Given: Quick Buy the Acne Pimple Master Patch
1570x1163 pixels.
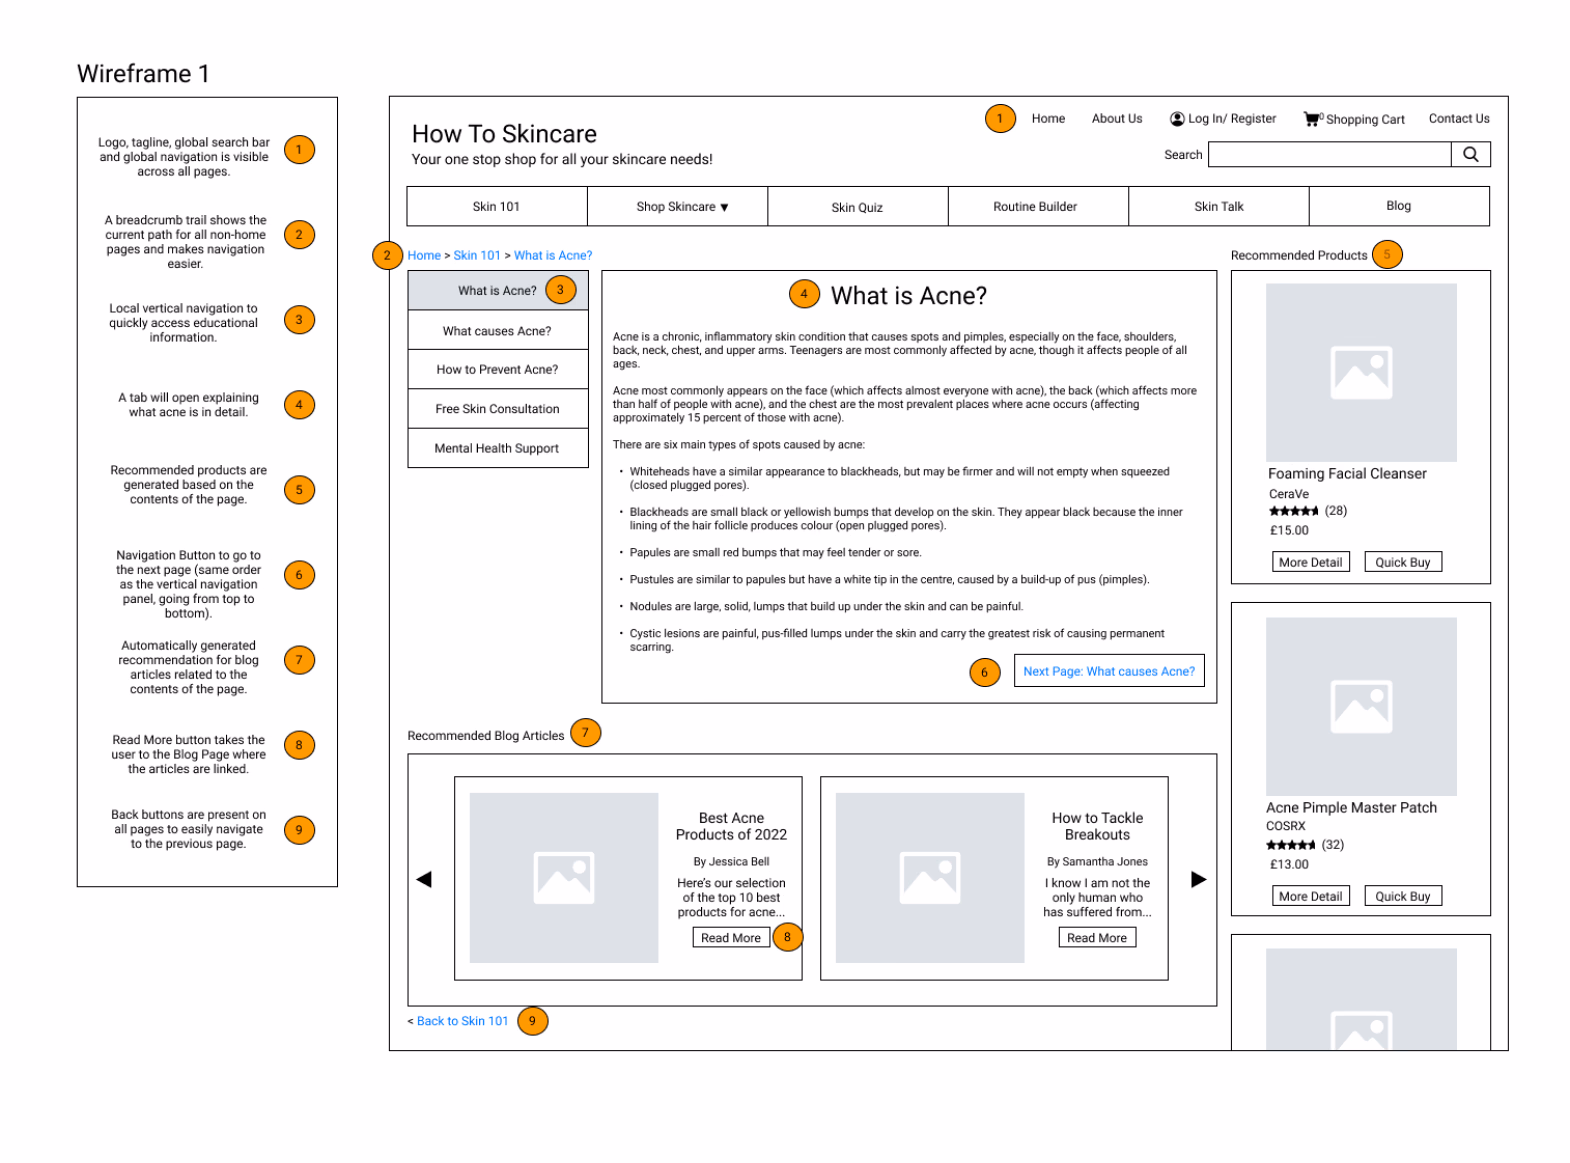Looking at the screenshot, I should click(x=1403, y=896).
